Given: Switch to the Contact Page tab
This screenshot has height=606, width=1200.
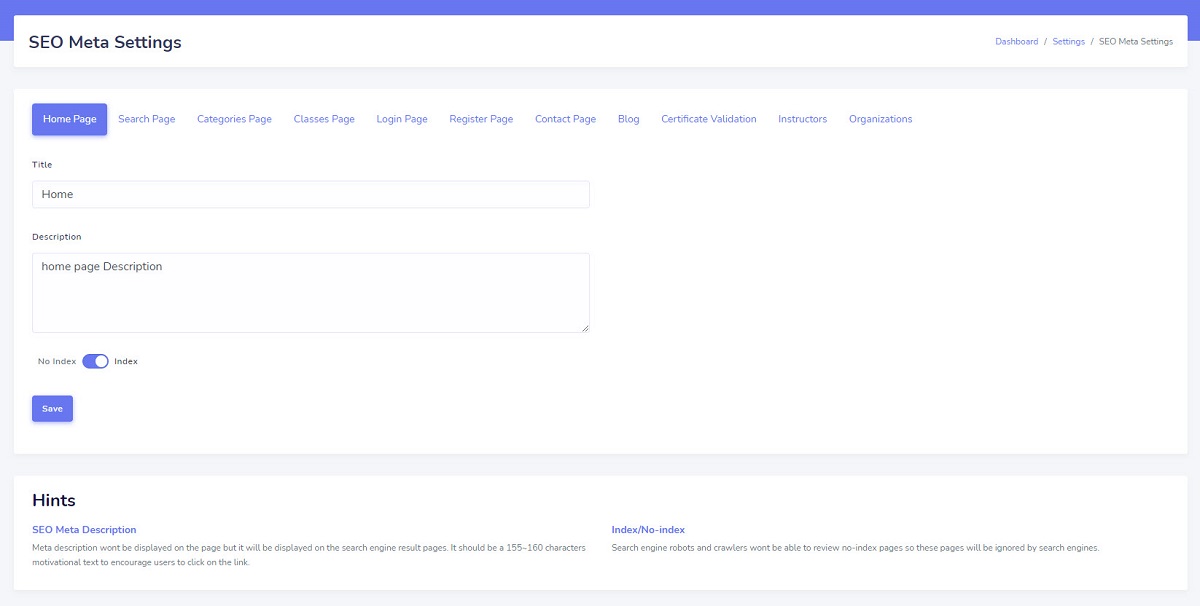Looking at the screenshot, I should click(x=565, y=119).
